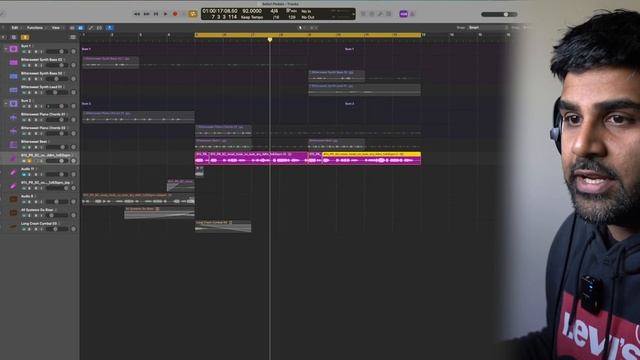
Task: Click the Add Track plus button
Action: (x=4, y=37)
